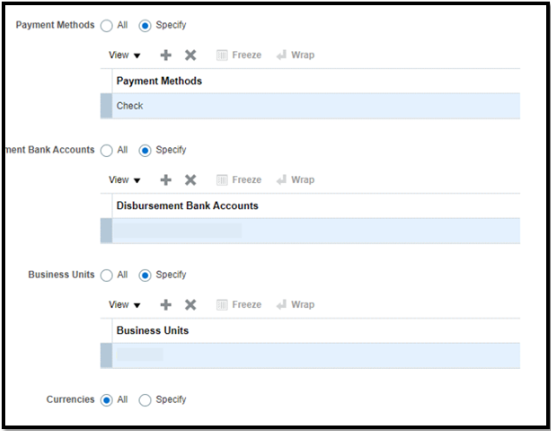Screen dimensions: 551x431
Task: Select All radio for Business Units
Action: [106, 275]
